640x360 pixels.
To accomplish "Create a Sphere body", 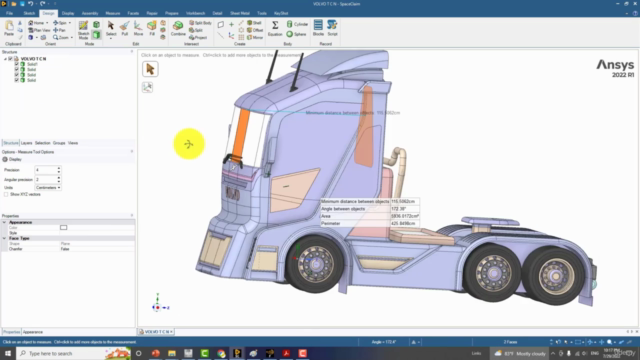I will (x=296, y=34).
